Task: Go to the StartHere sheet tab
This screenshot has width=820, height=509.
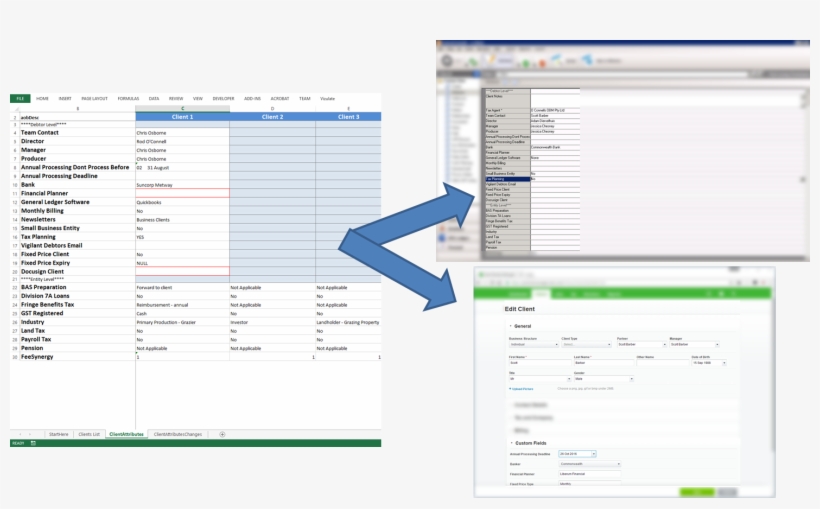Action: point(59,434)
